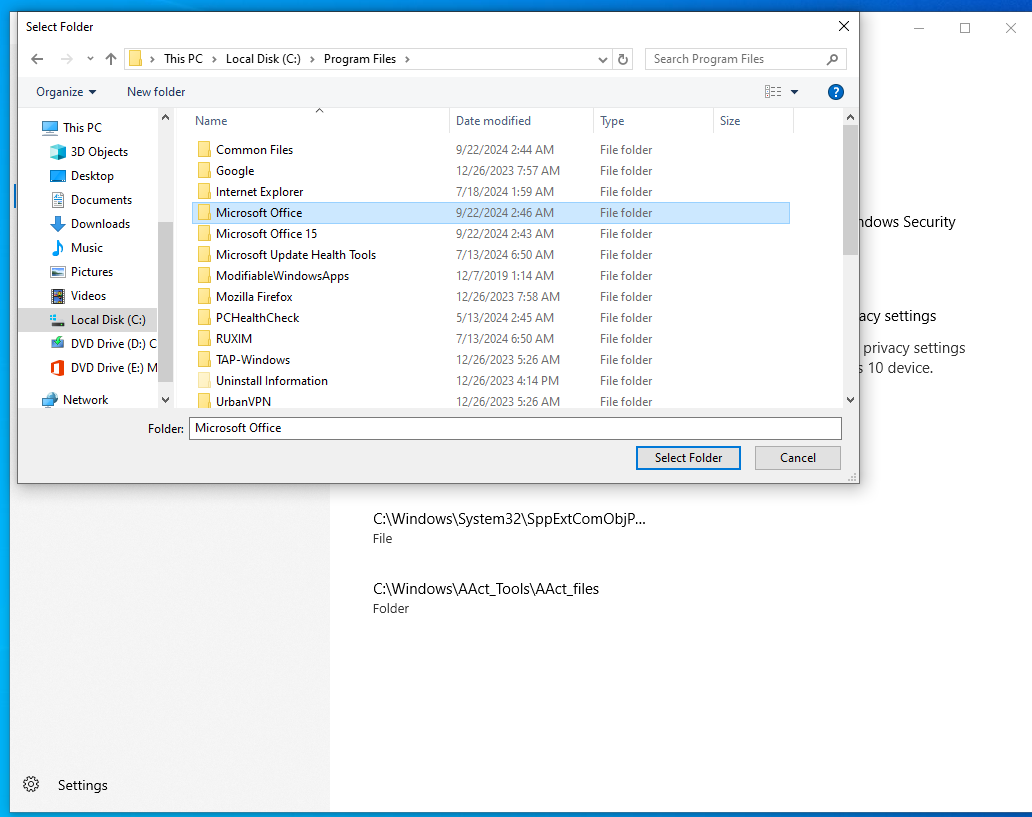Click Microsoft Update Health Tools folder icon

204,255
